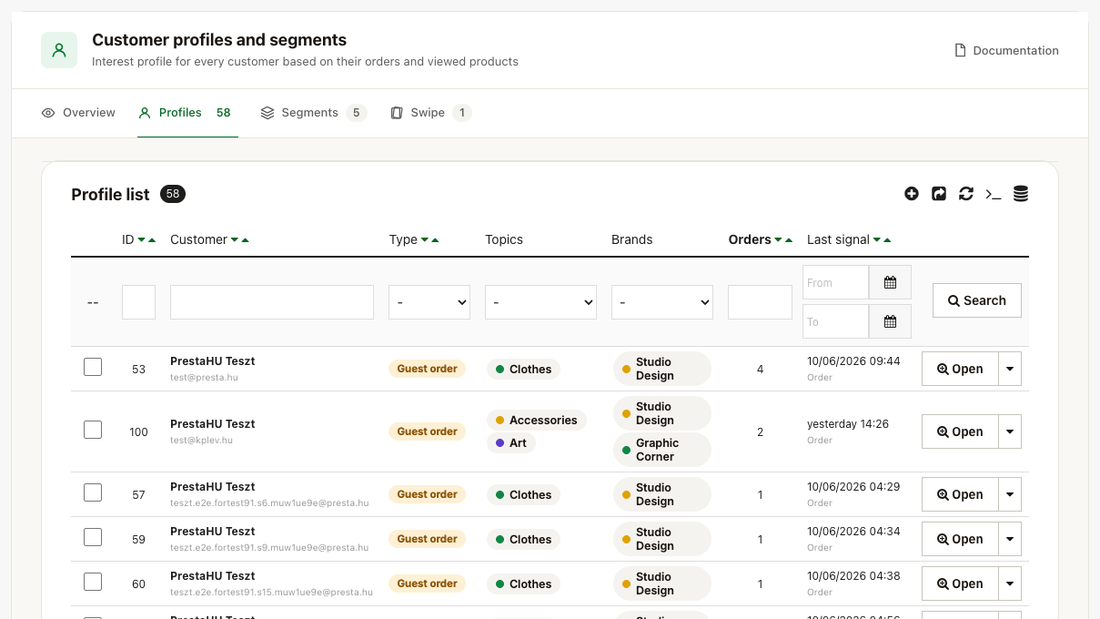Open the From date calendar picker

coord(890,282)
